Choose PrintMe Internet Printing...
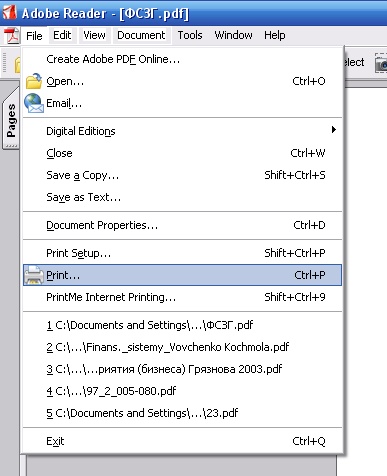387x476 pixels. [x=183, y=297]
